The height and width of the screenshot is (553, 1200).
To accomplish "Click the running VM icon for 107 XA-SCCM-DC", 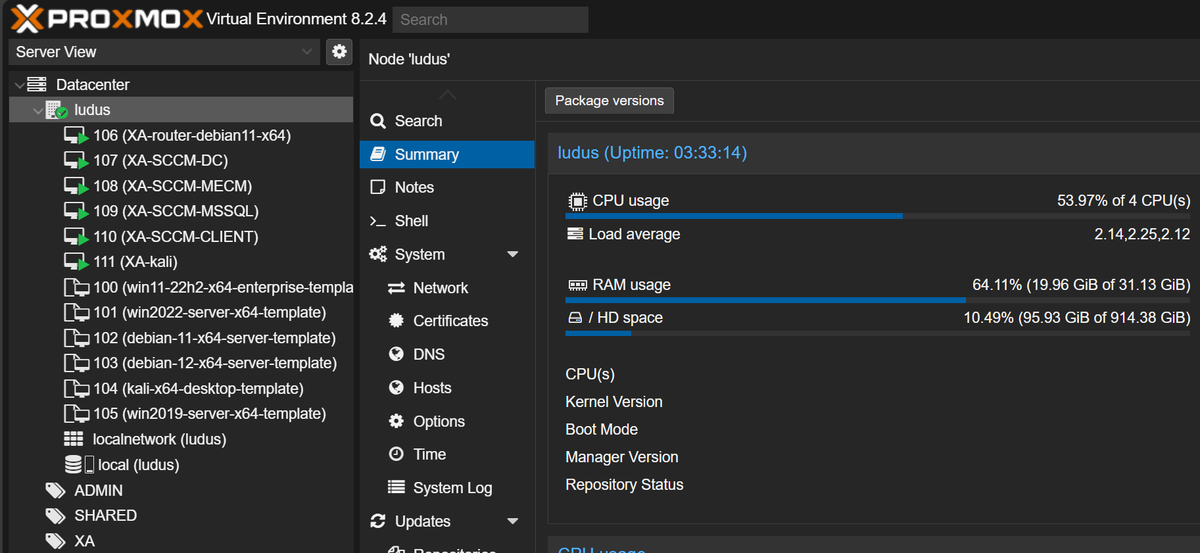I will [x=76, y=161].
